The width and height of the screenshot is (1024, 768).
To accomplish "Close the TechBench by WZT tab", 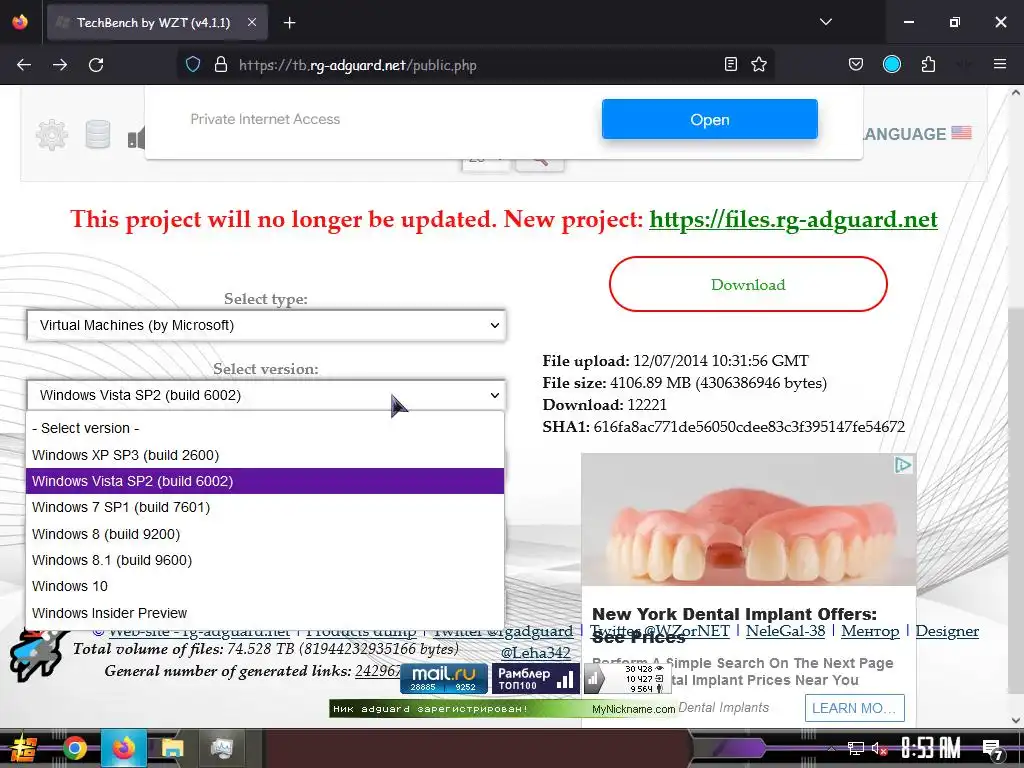I will pos(252,22).
